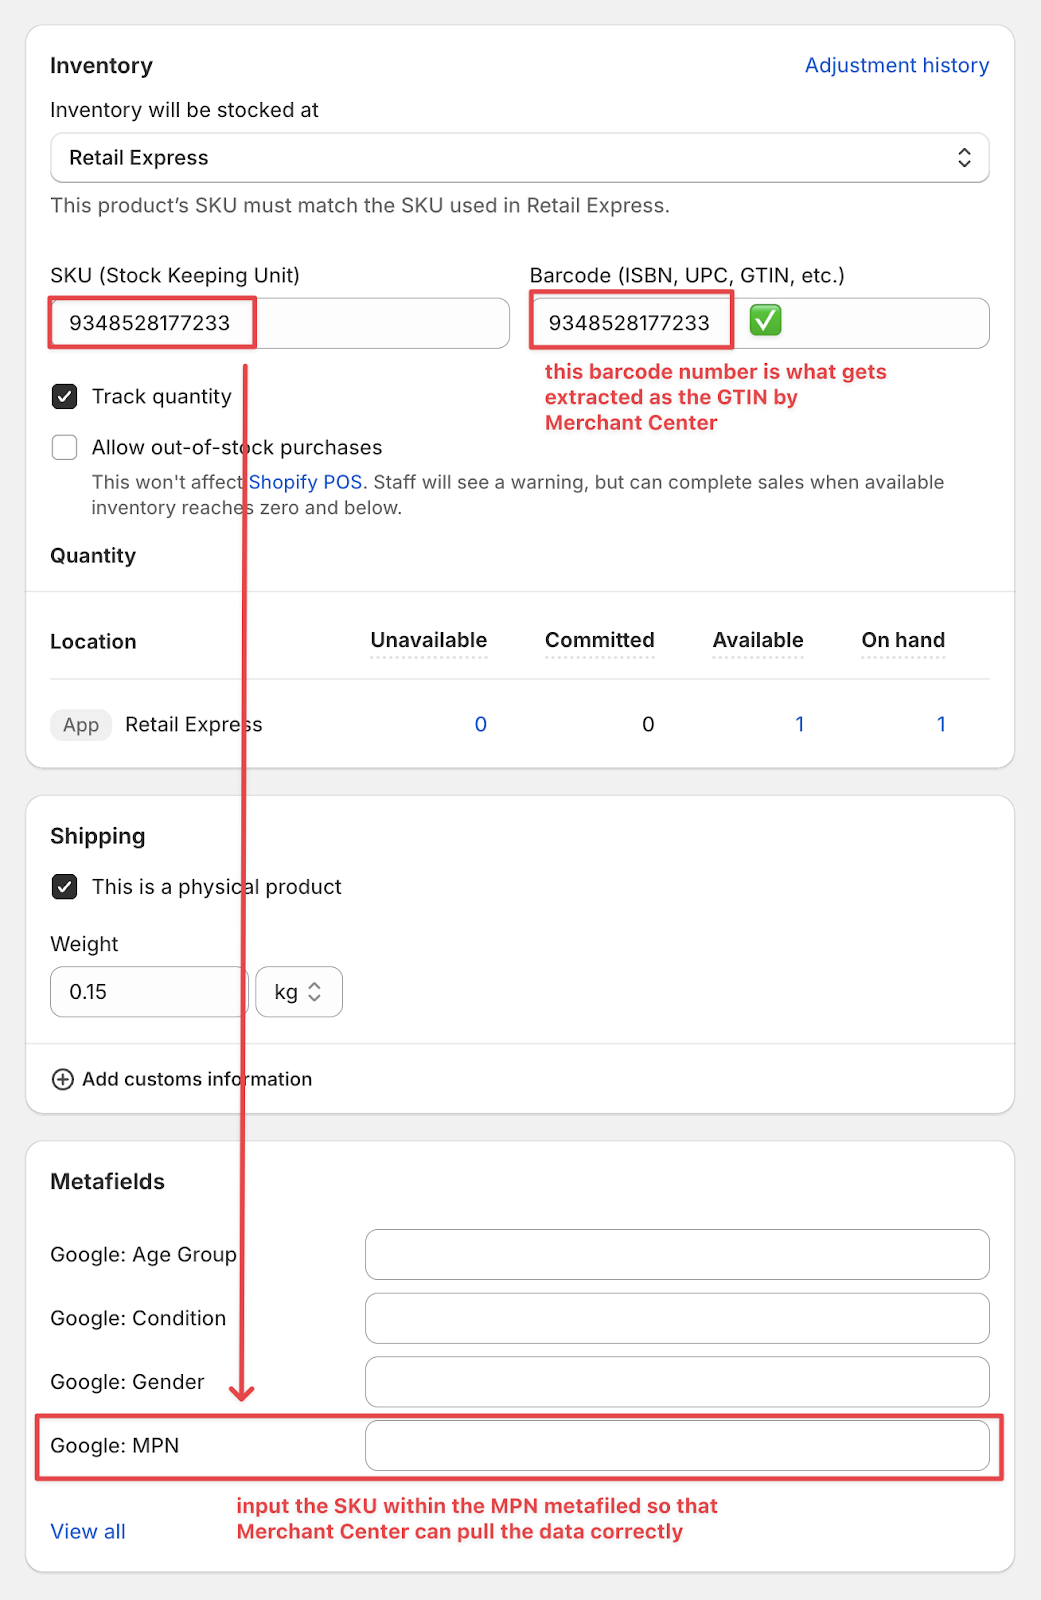This screenshot has width=1041, height=1600.
Task: Click the Google: MPN metafield input
Action: (x=676, y=1446)
